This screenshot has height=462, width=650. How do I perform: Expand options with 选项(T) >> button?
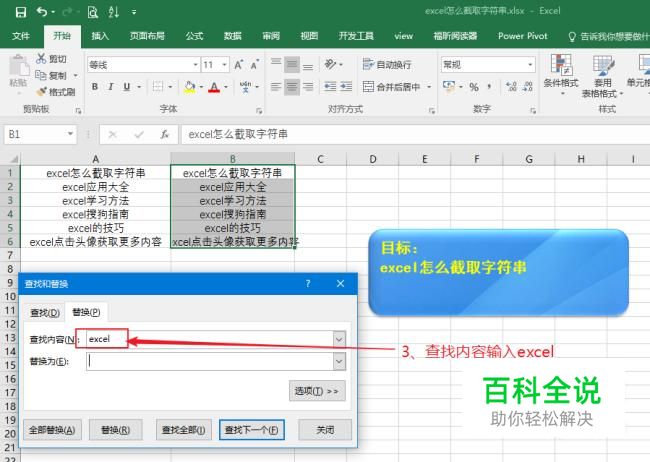pyautogui.click(x=317, y=391)
